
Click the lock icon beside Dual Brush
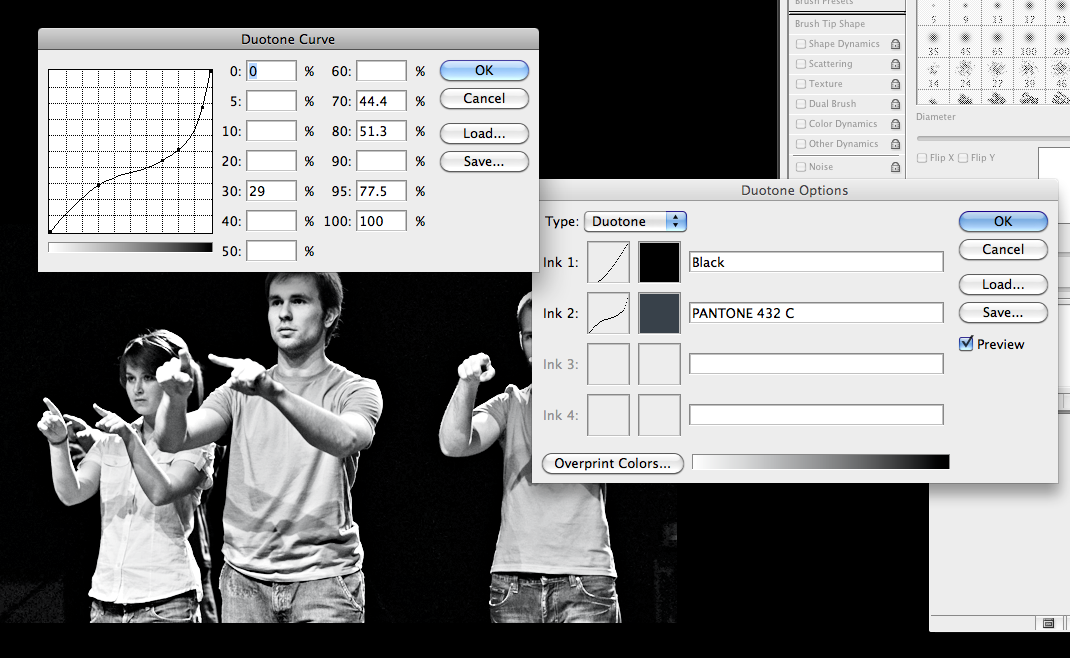click(x=895, y=104)
